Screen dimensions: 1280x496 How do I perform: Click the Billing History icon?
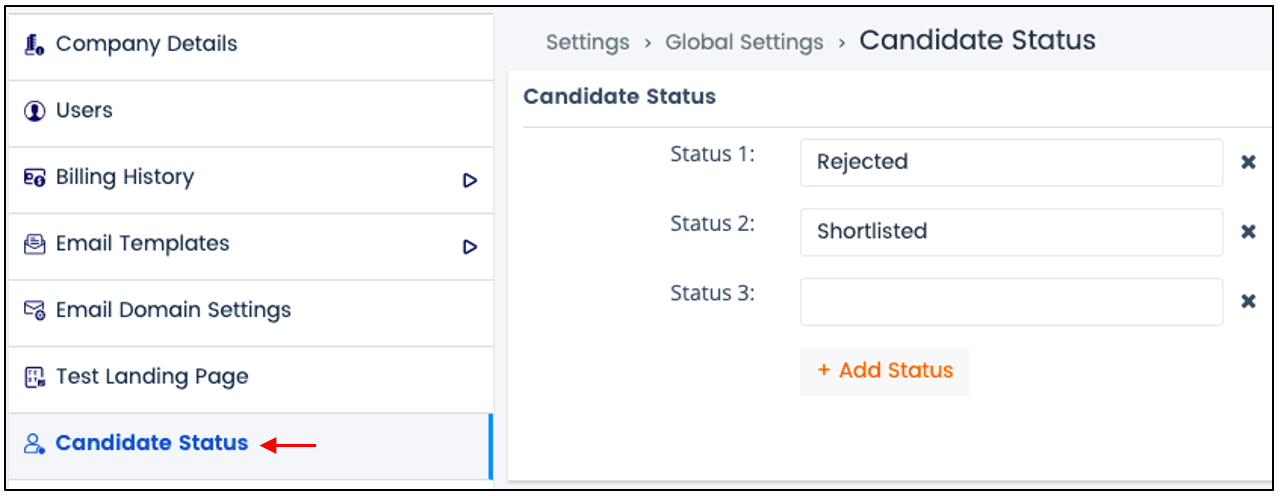pyautogui.click(x=35, y=178)
